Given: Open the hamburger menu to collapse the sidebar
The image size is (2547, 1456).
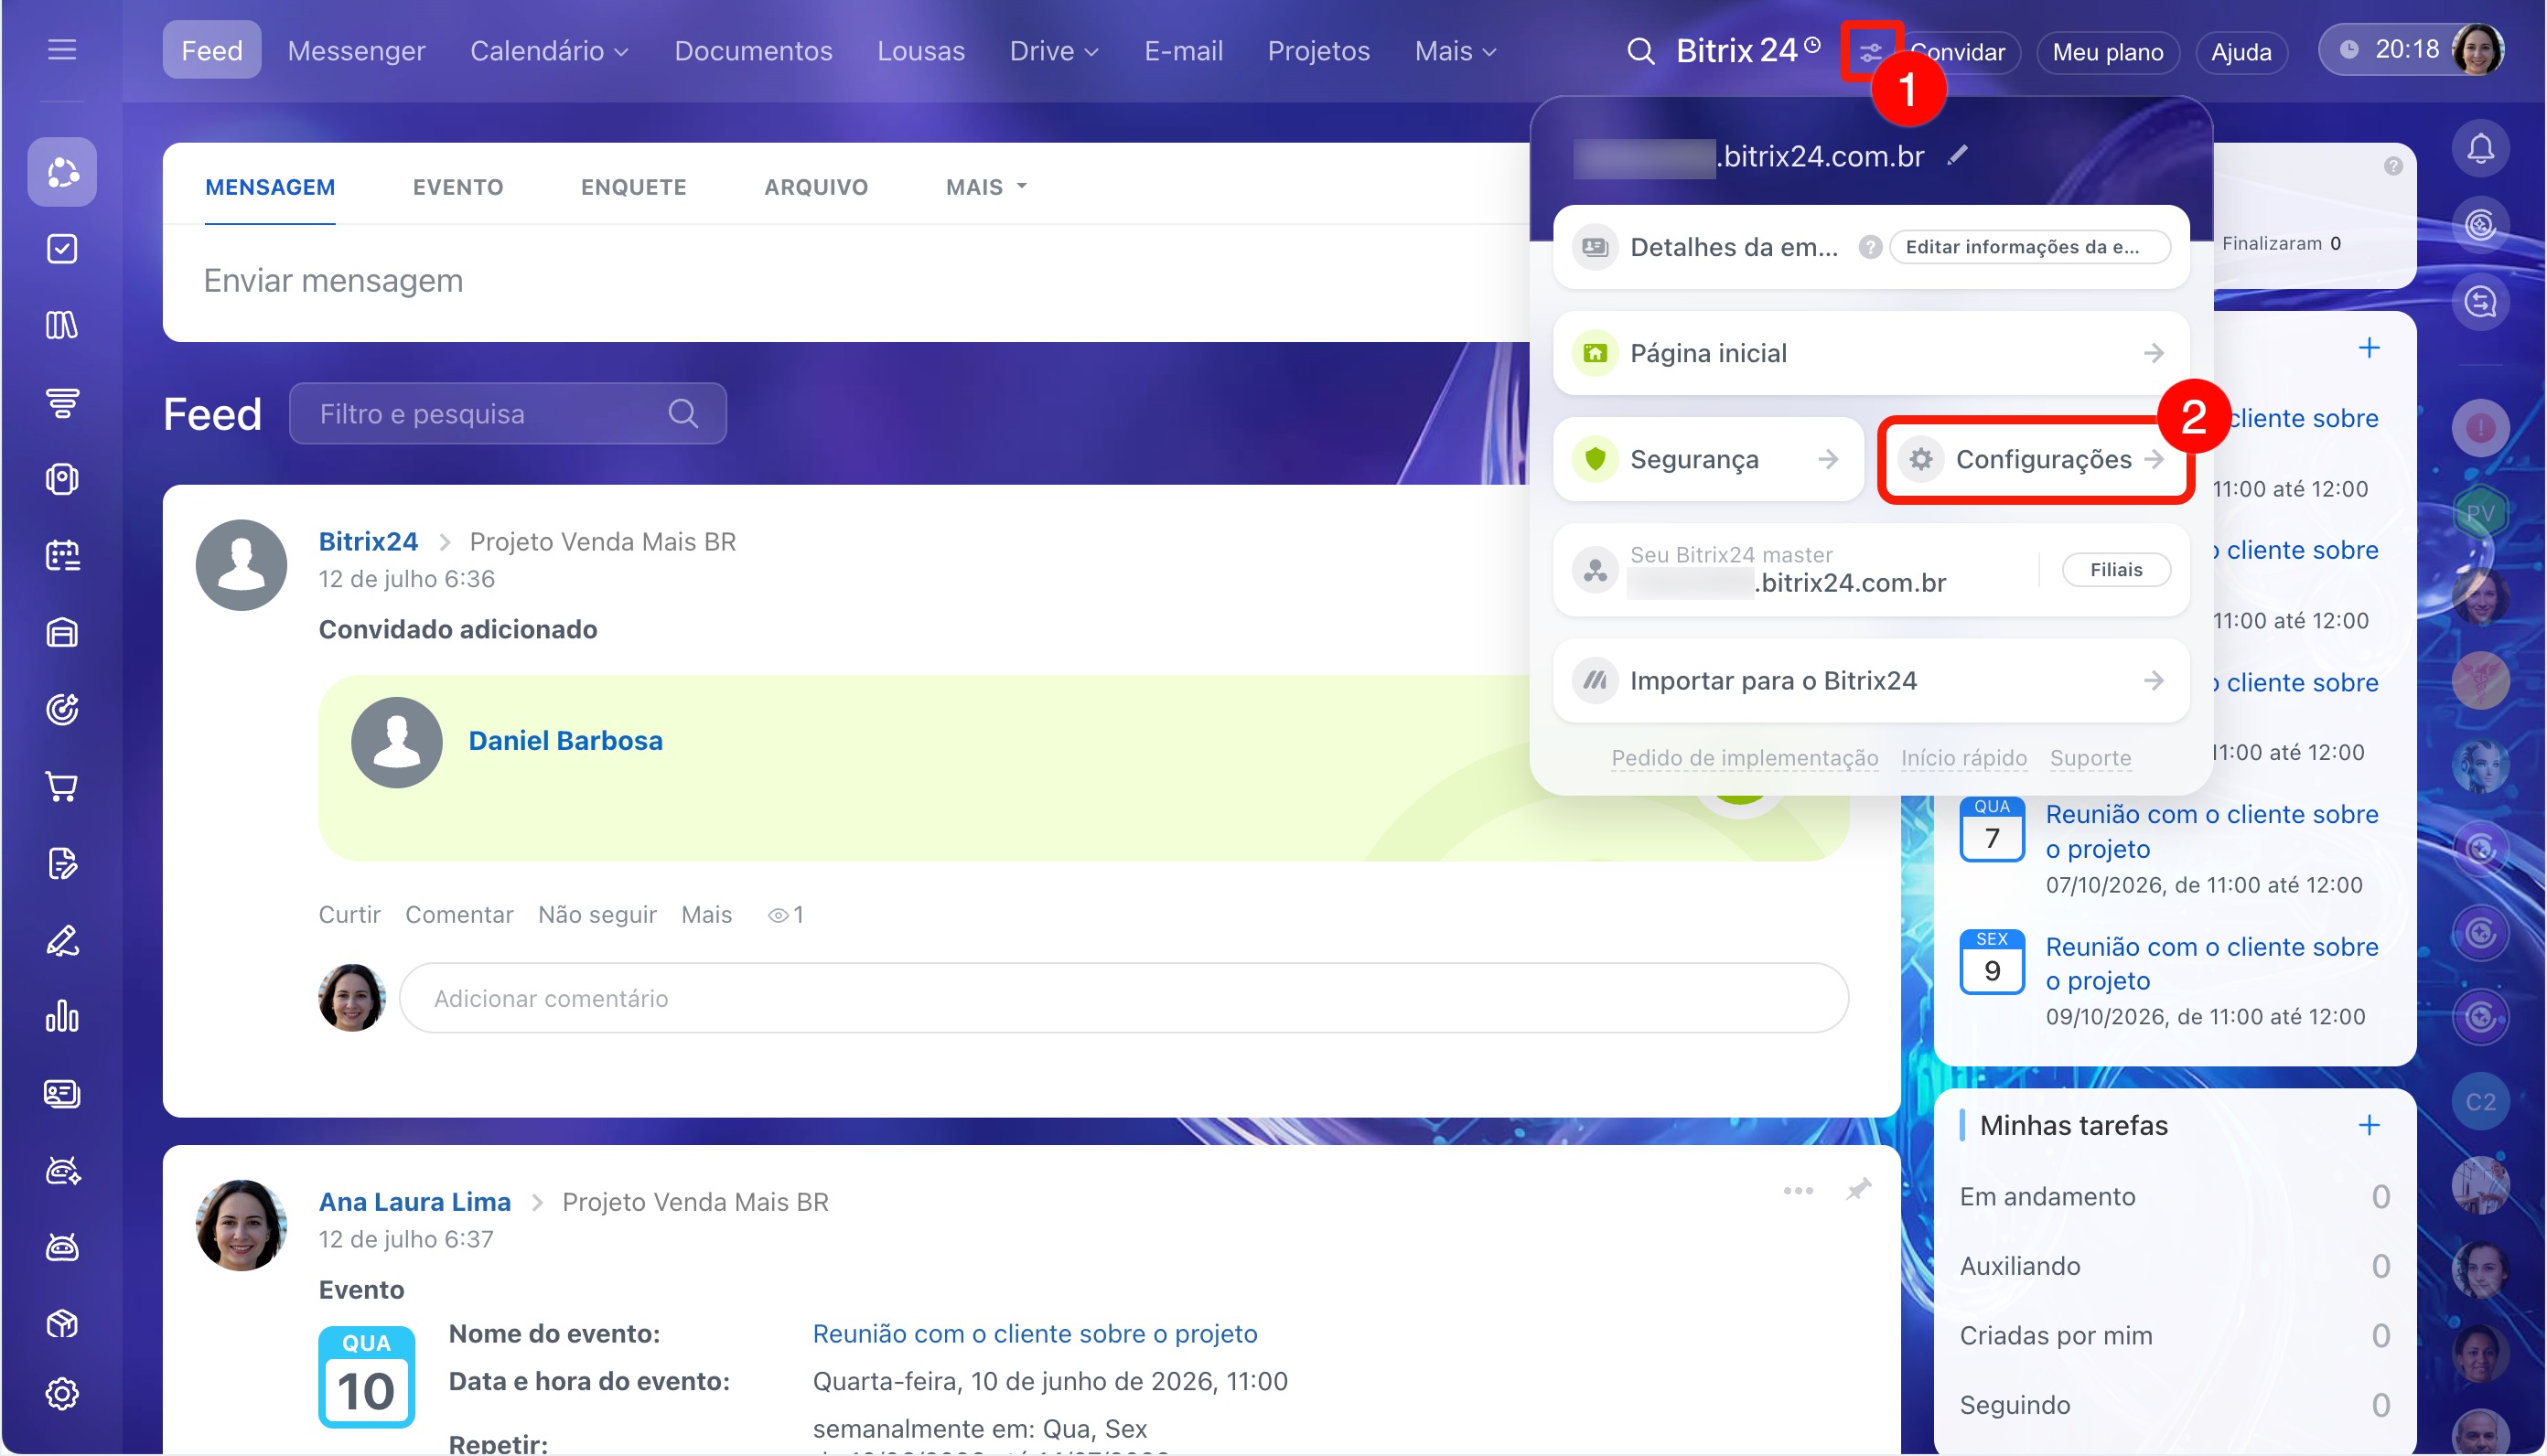Looking at the screenshot, I should point(62,49).
